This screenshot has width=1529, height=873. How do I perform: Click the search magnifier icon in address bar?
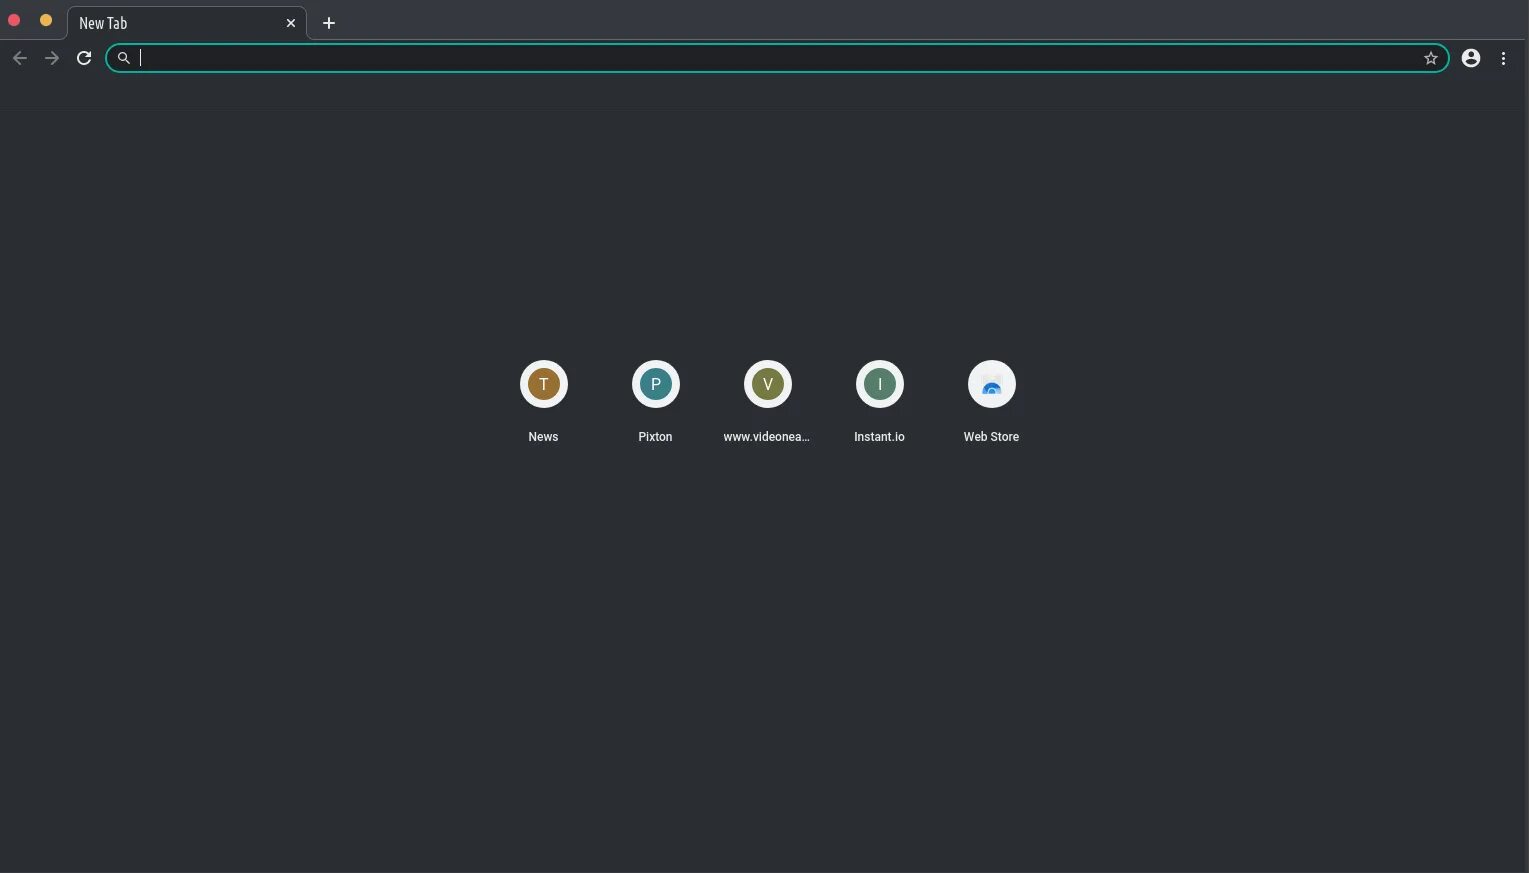(x=124, y=58)
